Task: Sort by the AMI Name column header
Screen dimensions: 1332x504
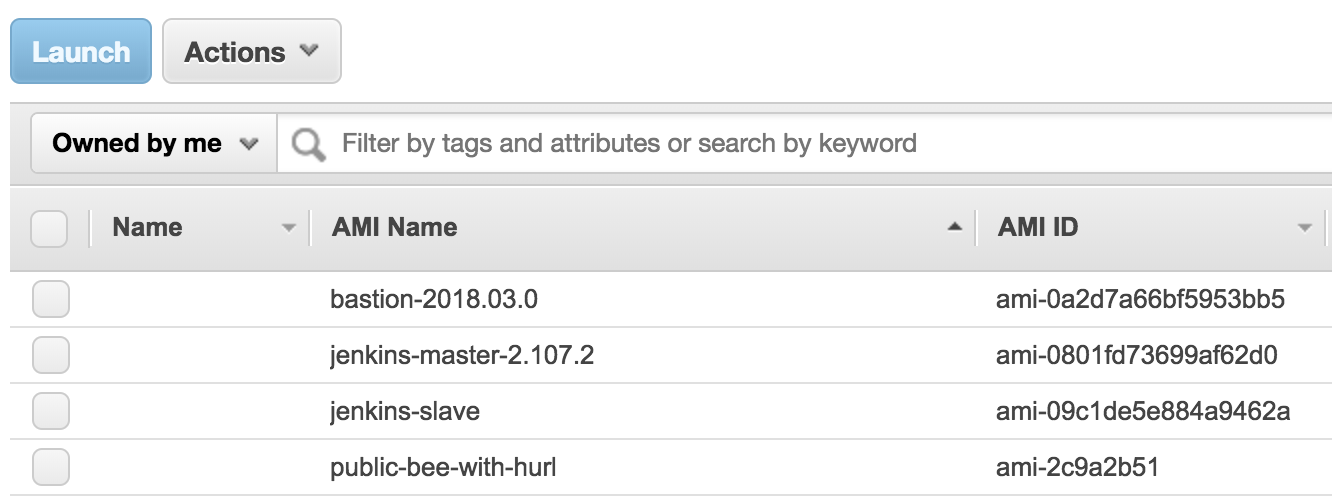Action: (395, 228)
